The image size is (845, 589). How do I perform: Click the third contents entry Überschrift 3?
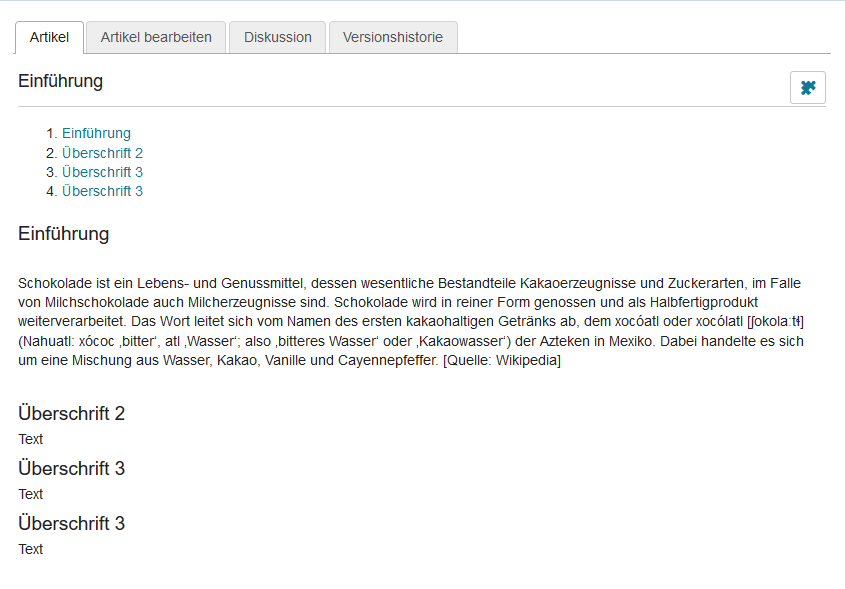coord(102,171)
